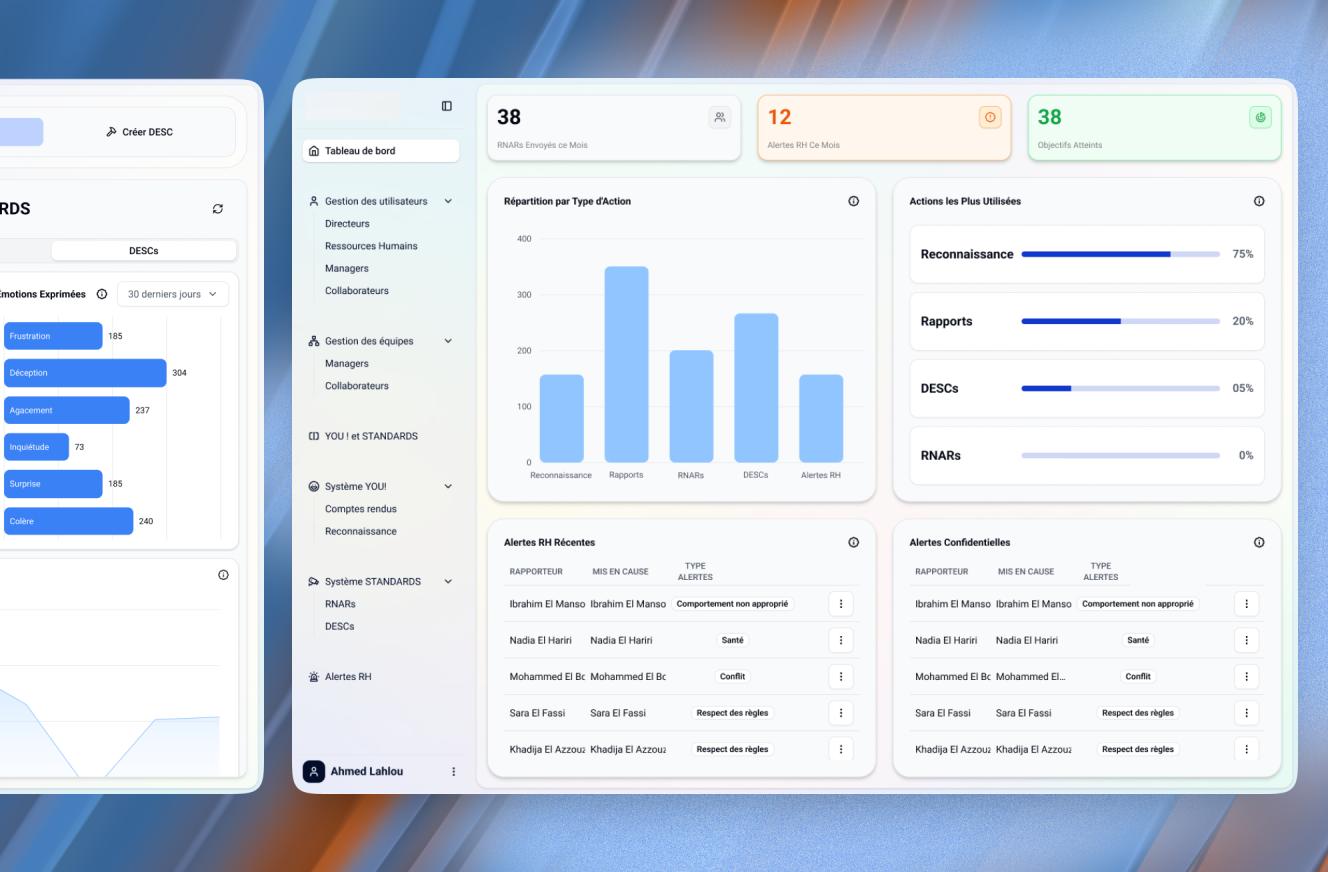This screenshot has height=872, width=1328.
Task: Click Reconnaissance 75% progress bar
Action: [x=1120, y=254]
